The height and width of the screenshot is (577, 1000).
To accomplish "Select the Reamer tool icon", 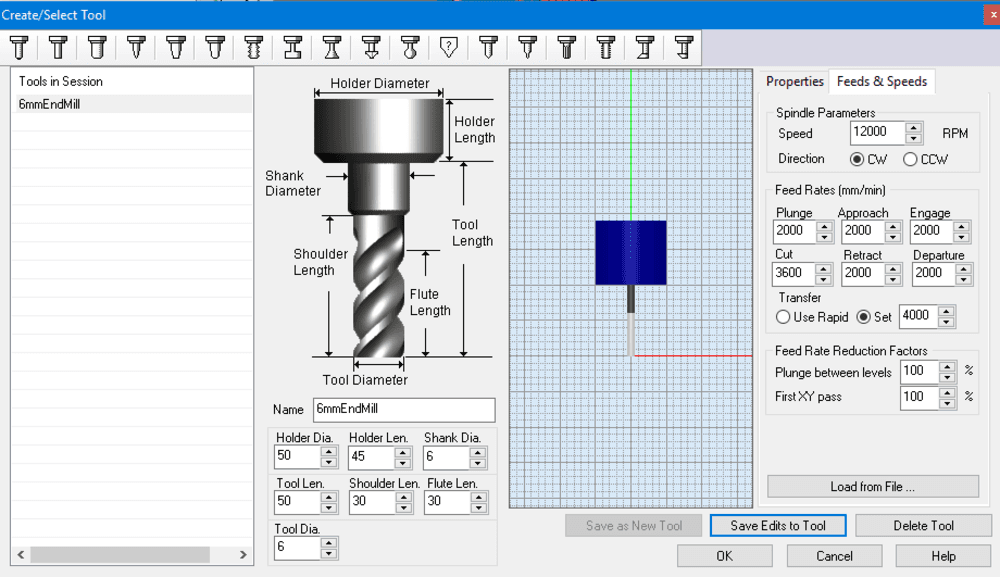I will click(567, 48).
